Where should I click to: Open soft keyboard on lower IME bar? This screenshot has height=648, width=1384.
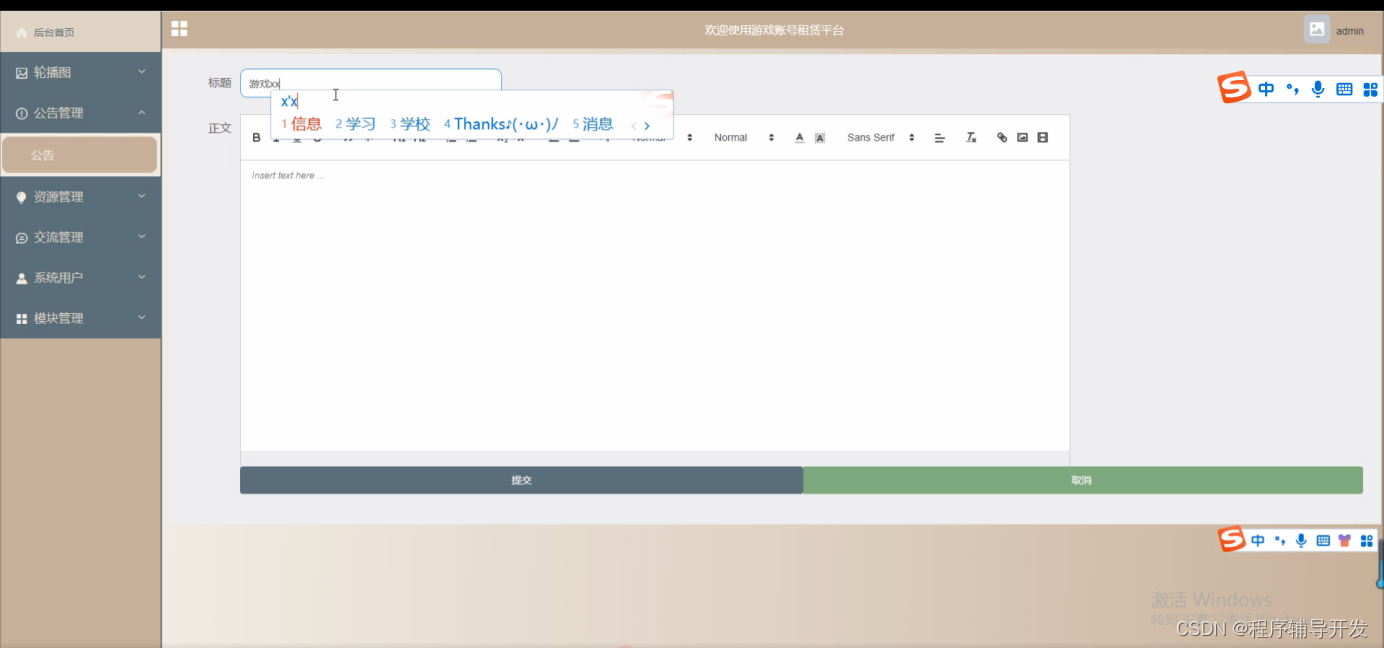coord(1323,540)
